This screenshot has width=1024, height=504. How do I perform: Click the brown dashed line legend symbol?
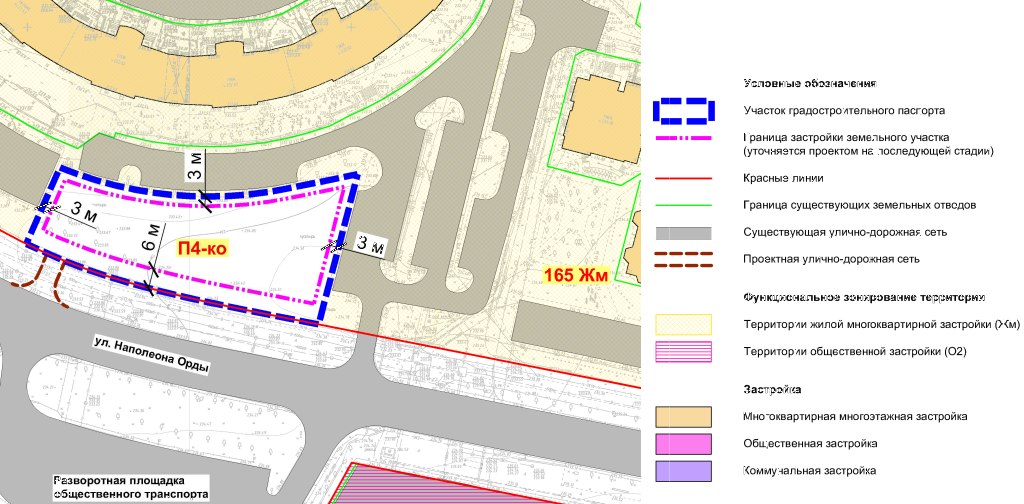[683, 260]
